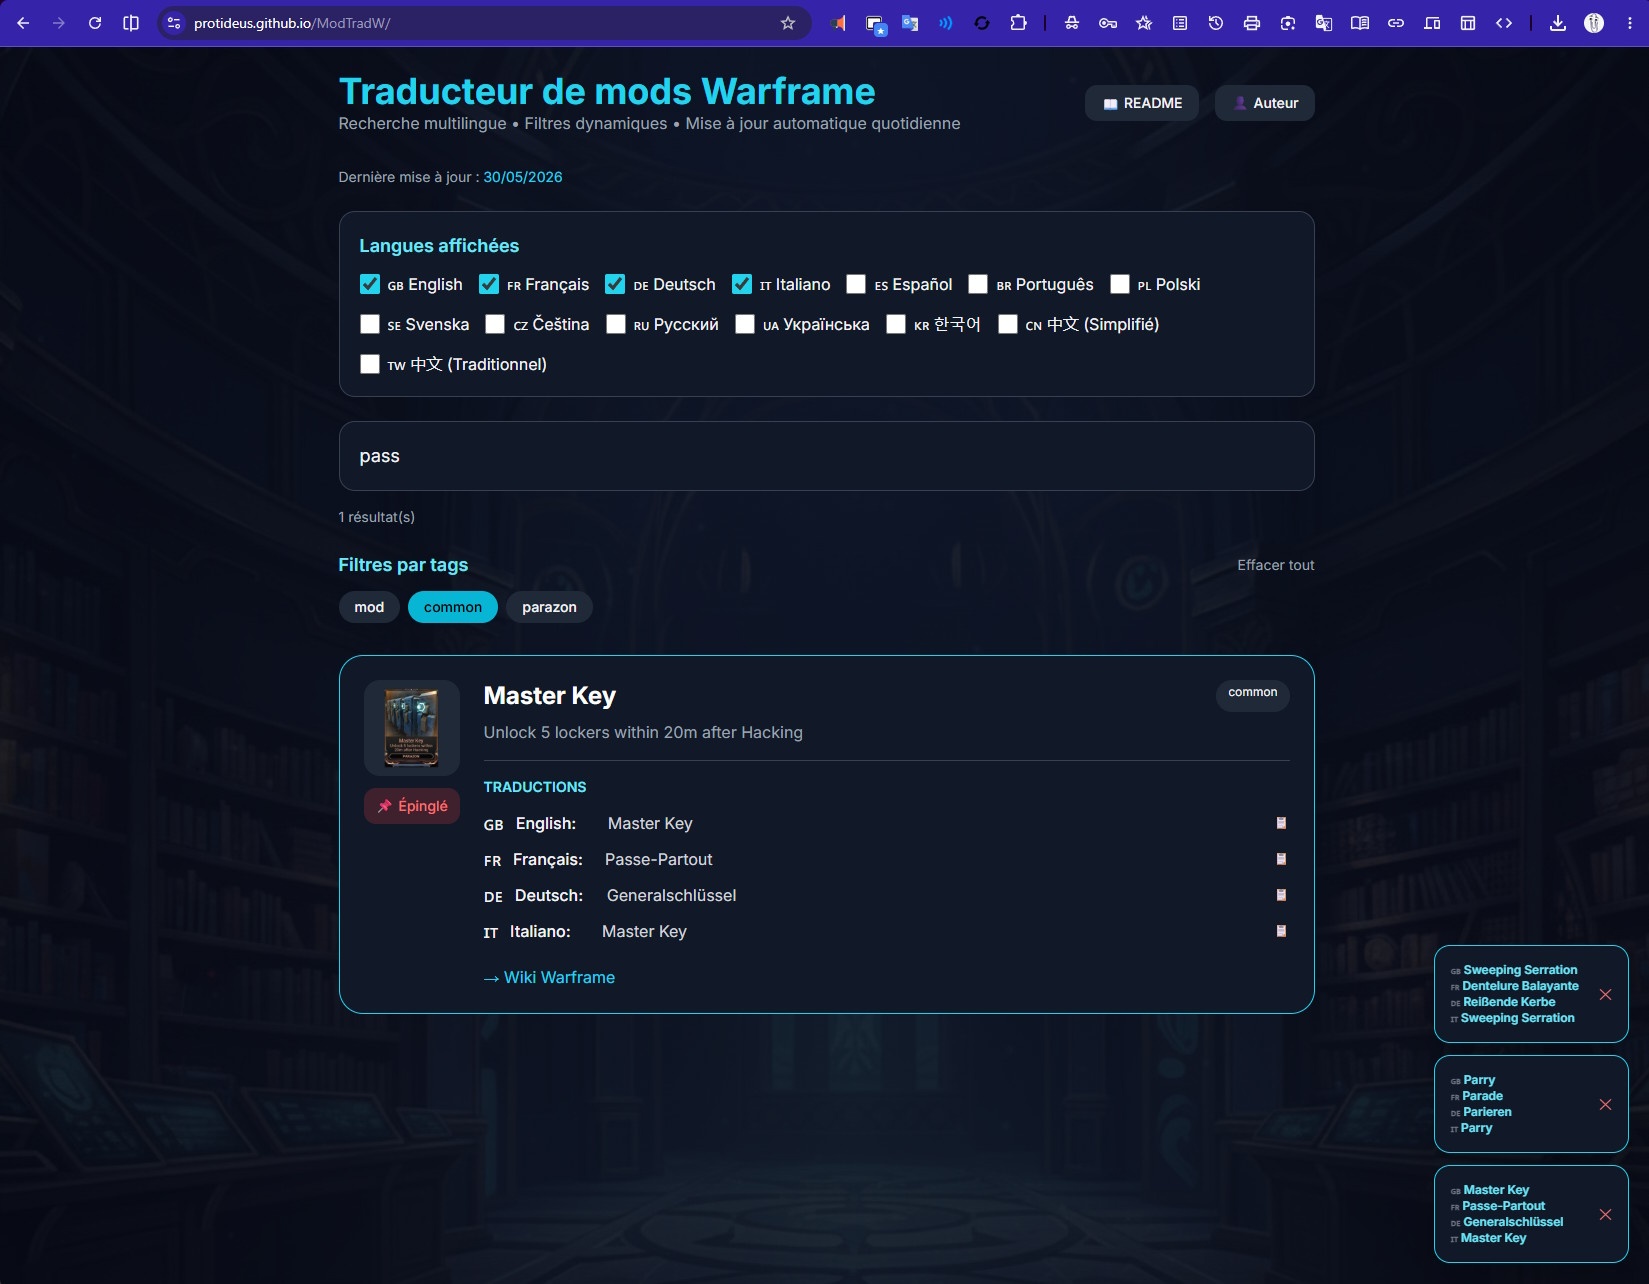The image size is (1649, 1284).
Task: Focus the search field containing pass
Action: point(827,456)
